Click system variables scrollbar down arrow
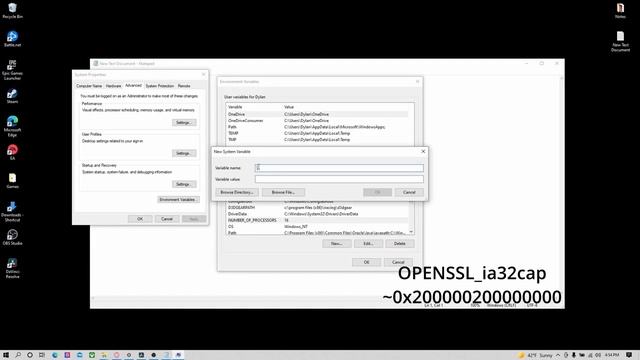The image size is (640, 360). [411, 232]
